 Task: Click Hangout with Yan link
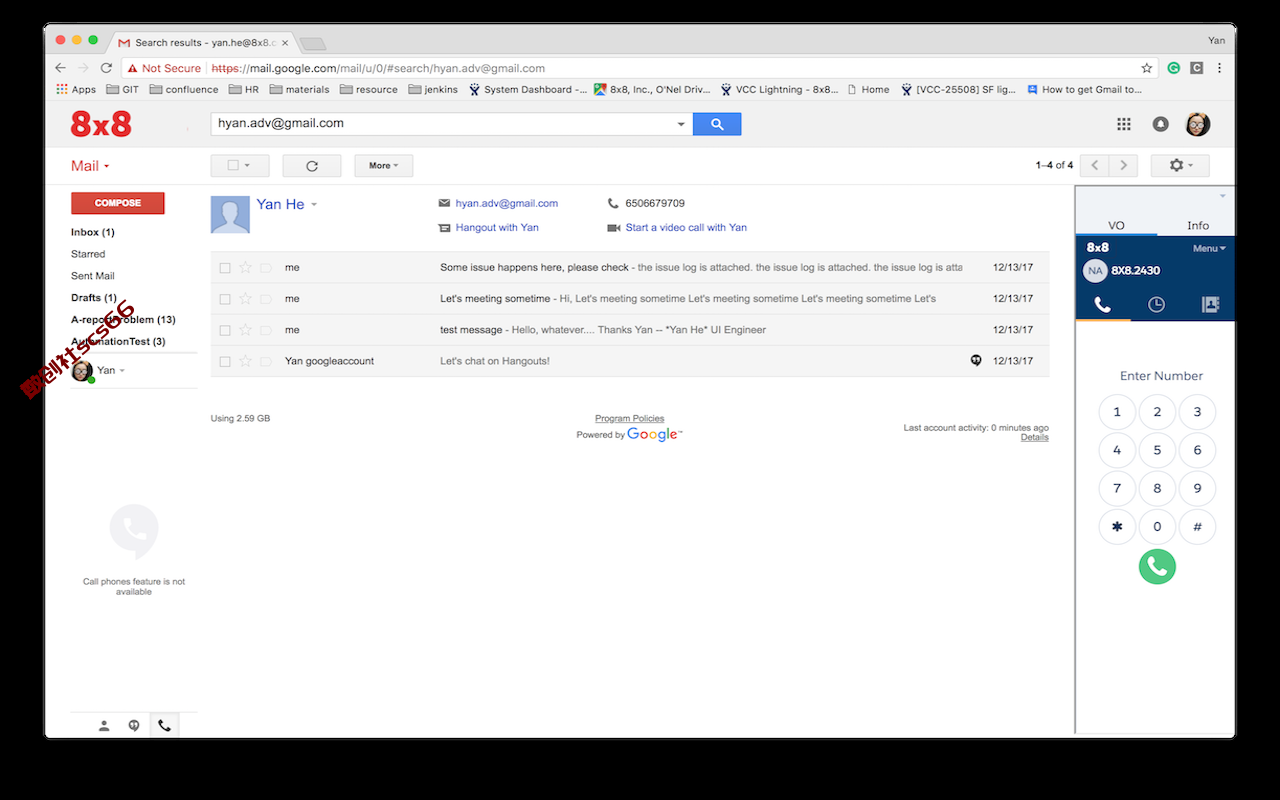[497, 227]
